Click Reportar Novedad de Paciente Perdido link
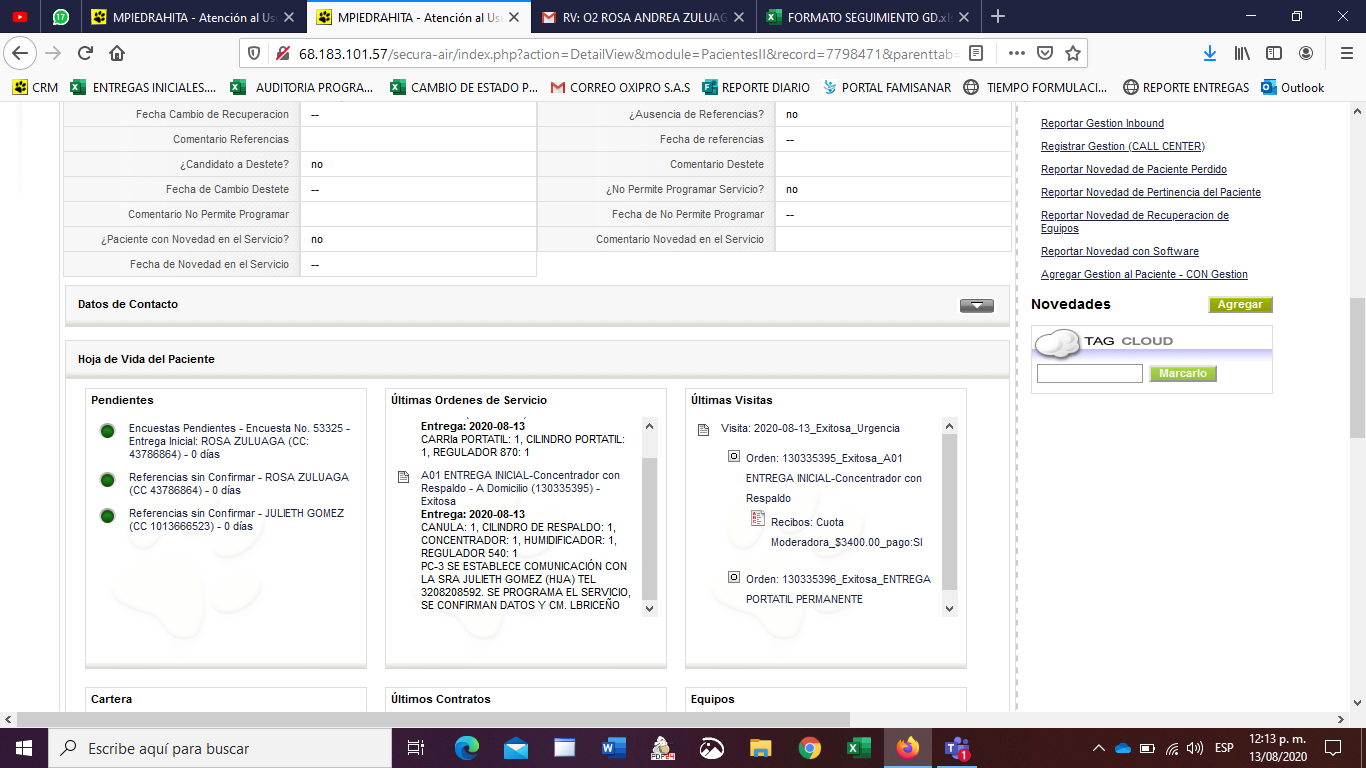The width and height of the screenshot is (1366, 768). pyautogui.click(x=1134, y=169)
